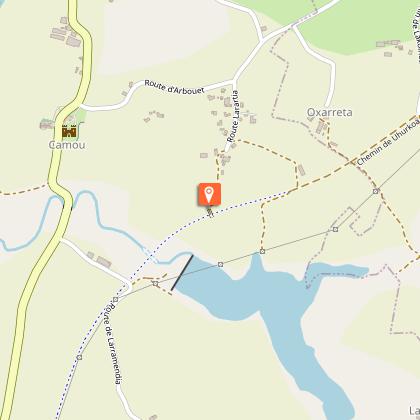Click the Oxarreta place name
Image resolution: width=420 pixels, height=420 pixels.
coord(329,112)
